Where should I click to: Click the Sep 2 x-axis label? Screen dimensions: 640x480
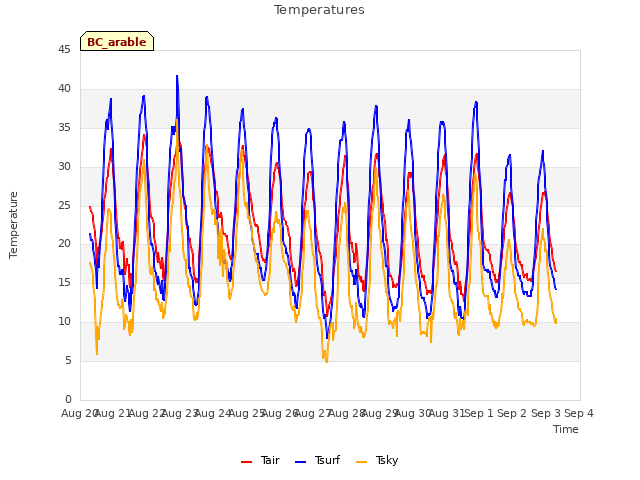(x=512, y=413)
